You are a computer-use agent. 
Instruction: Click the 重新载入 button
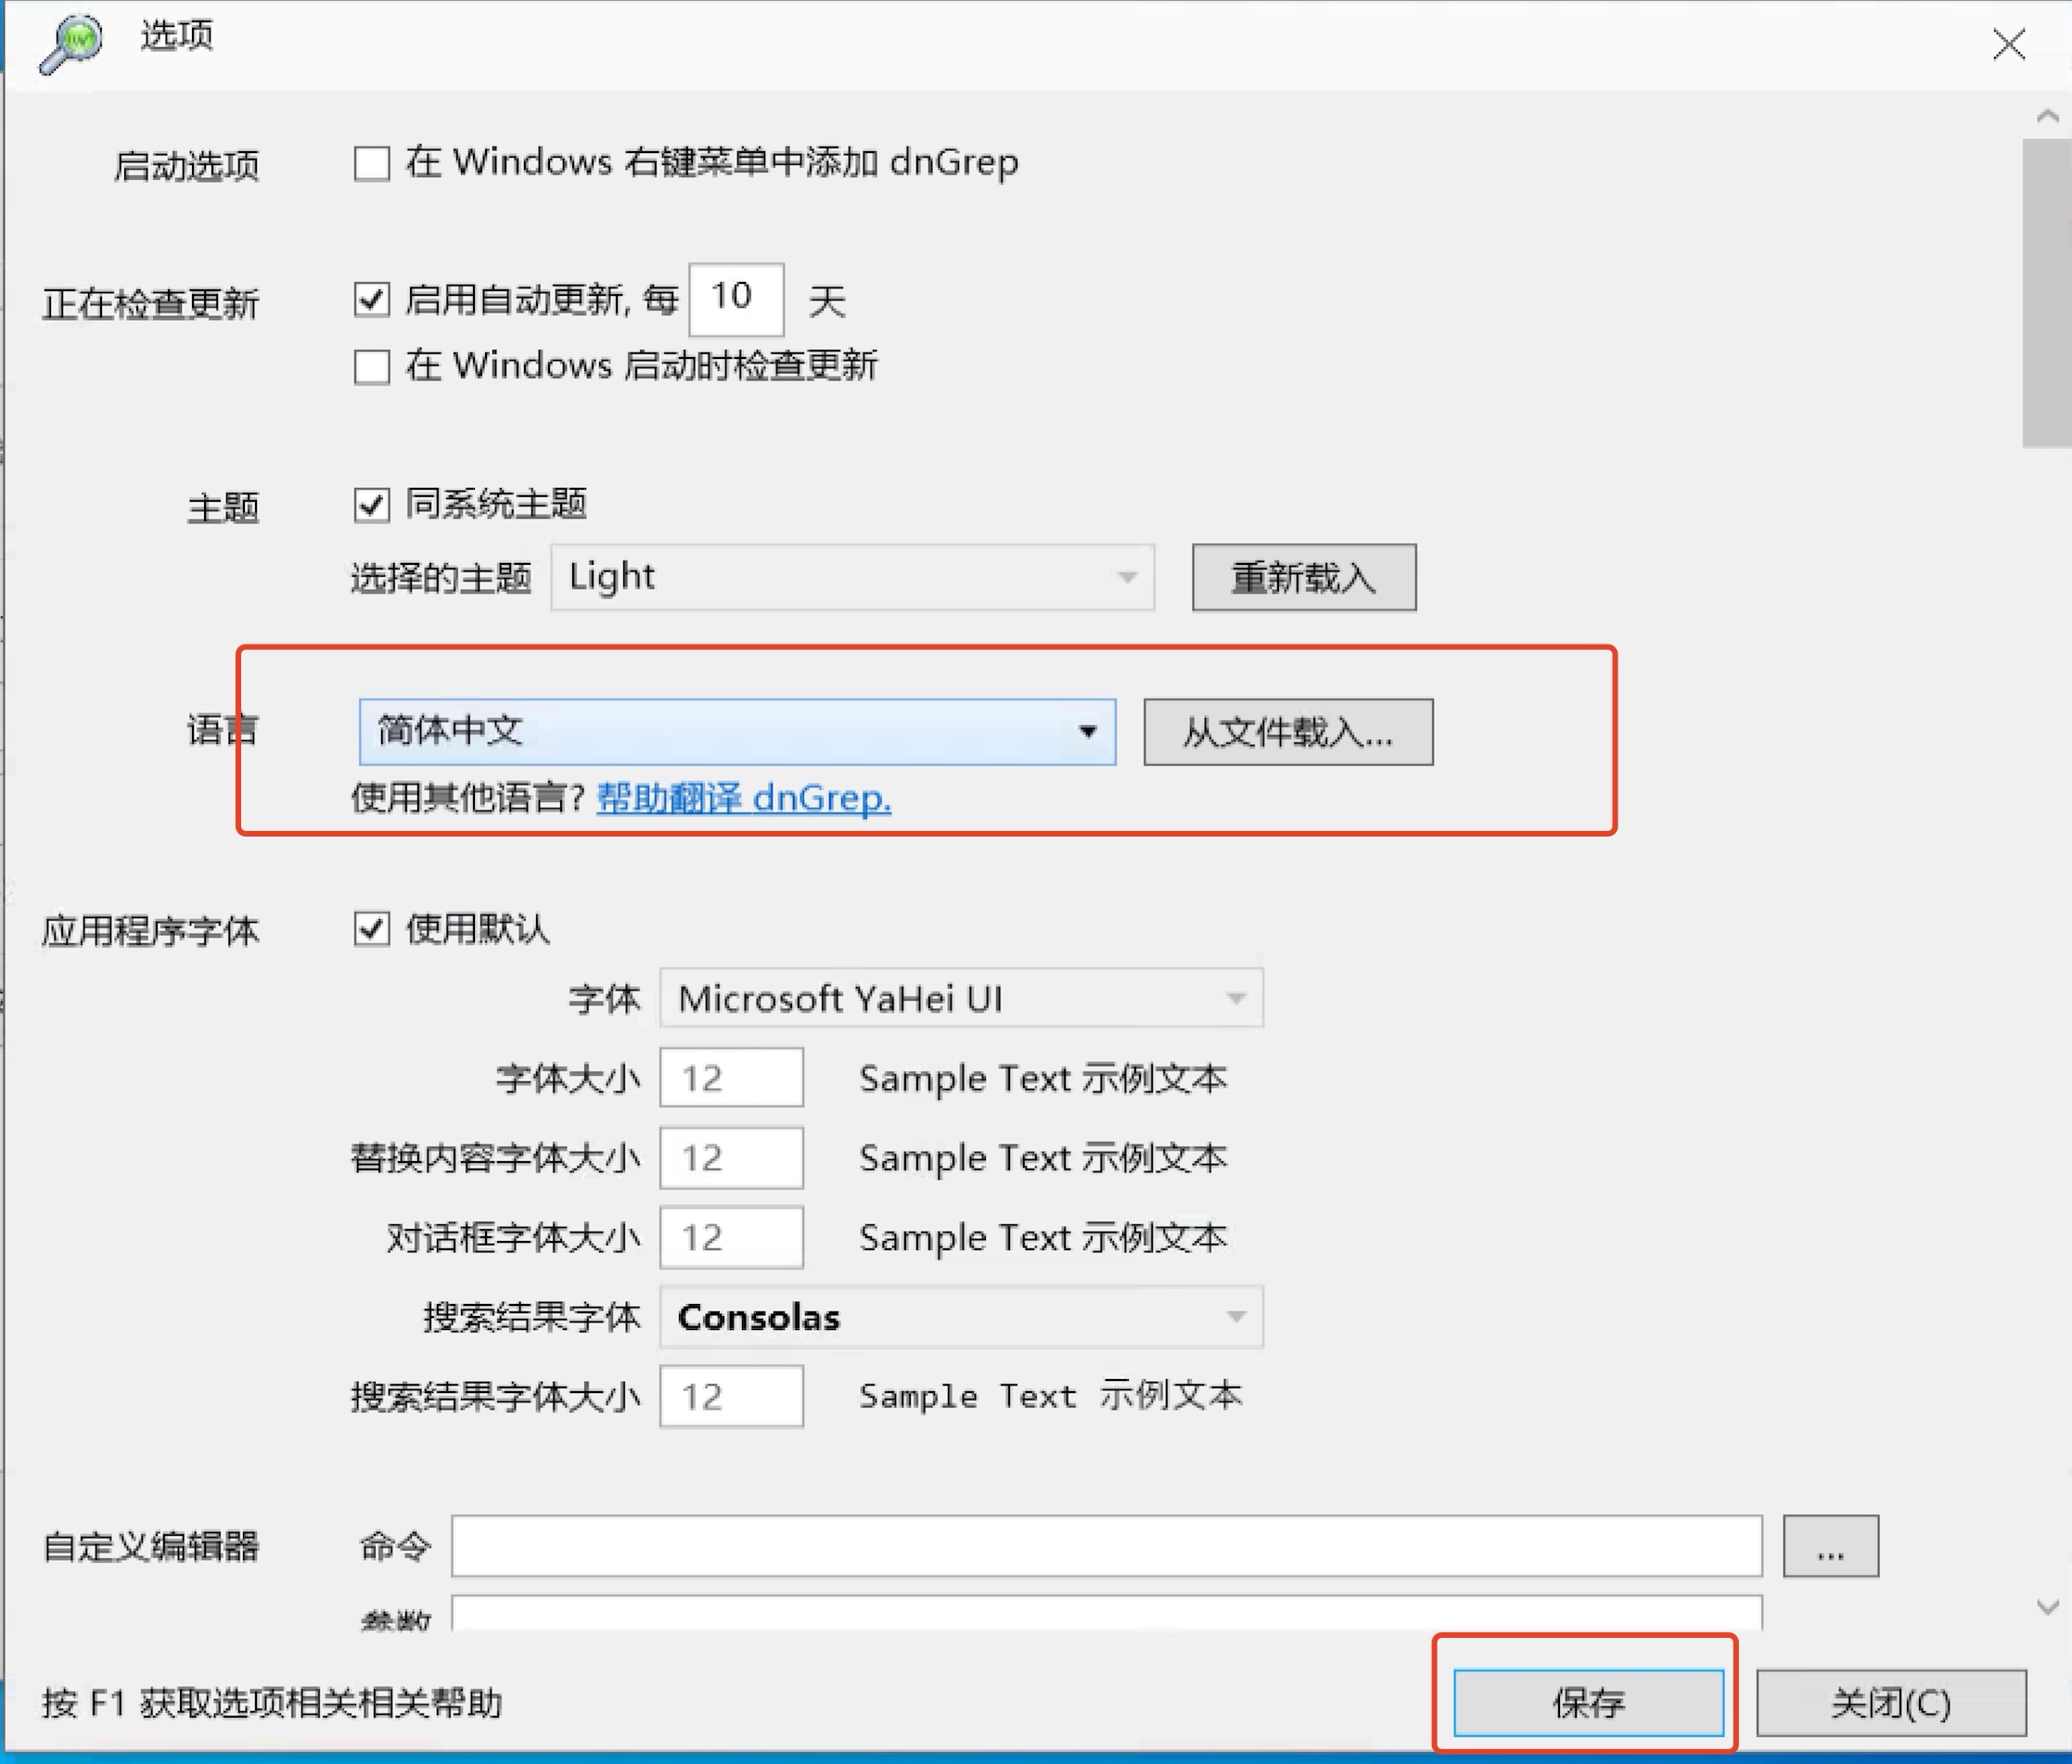coord(1303,577)
